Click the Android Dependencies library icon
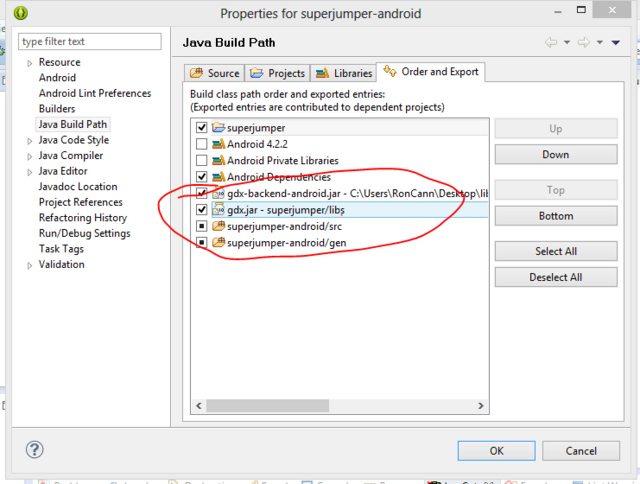The width and height of the screenshot is (640, 484). [x=218, y=176]
